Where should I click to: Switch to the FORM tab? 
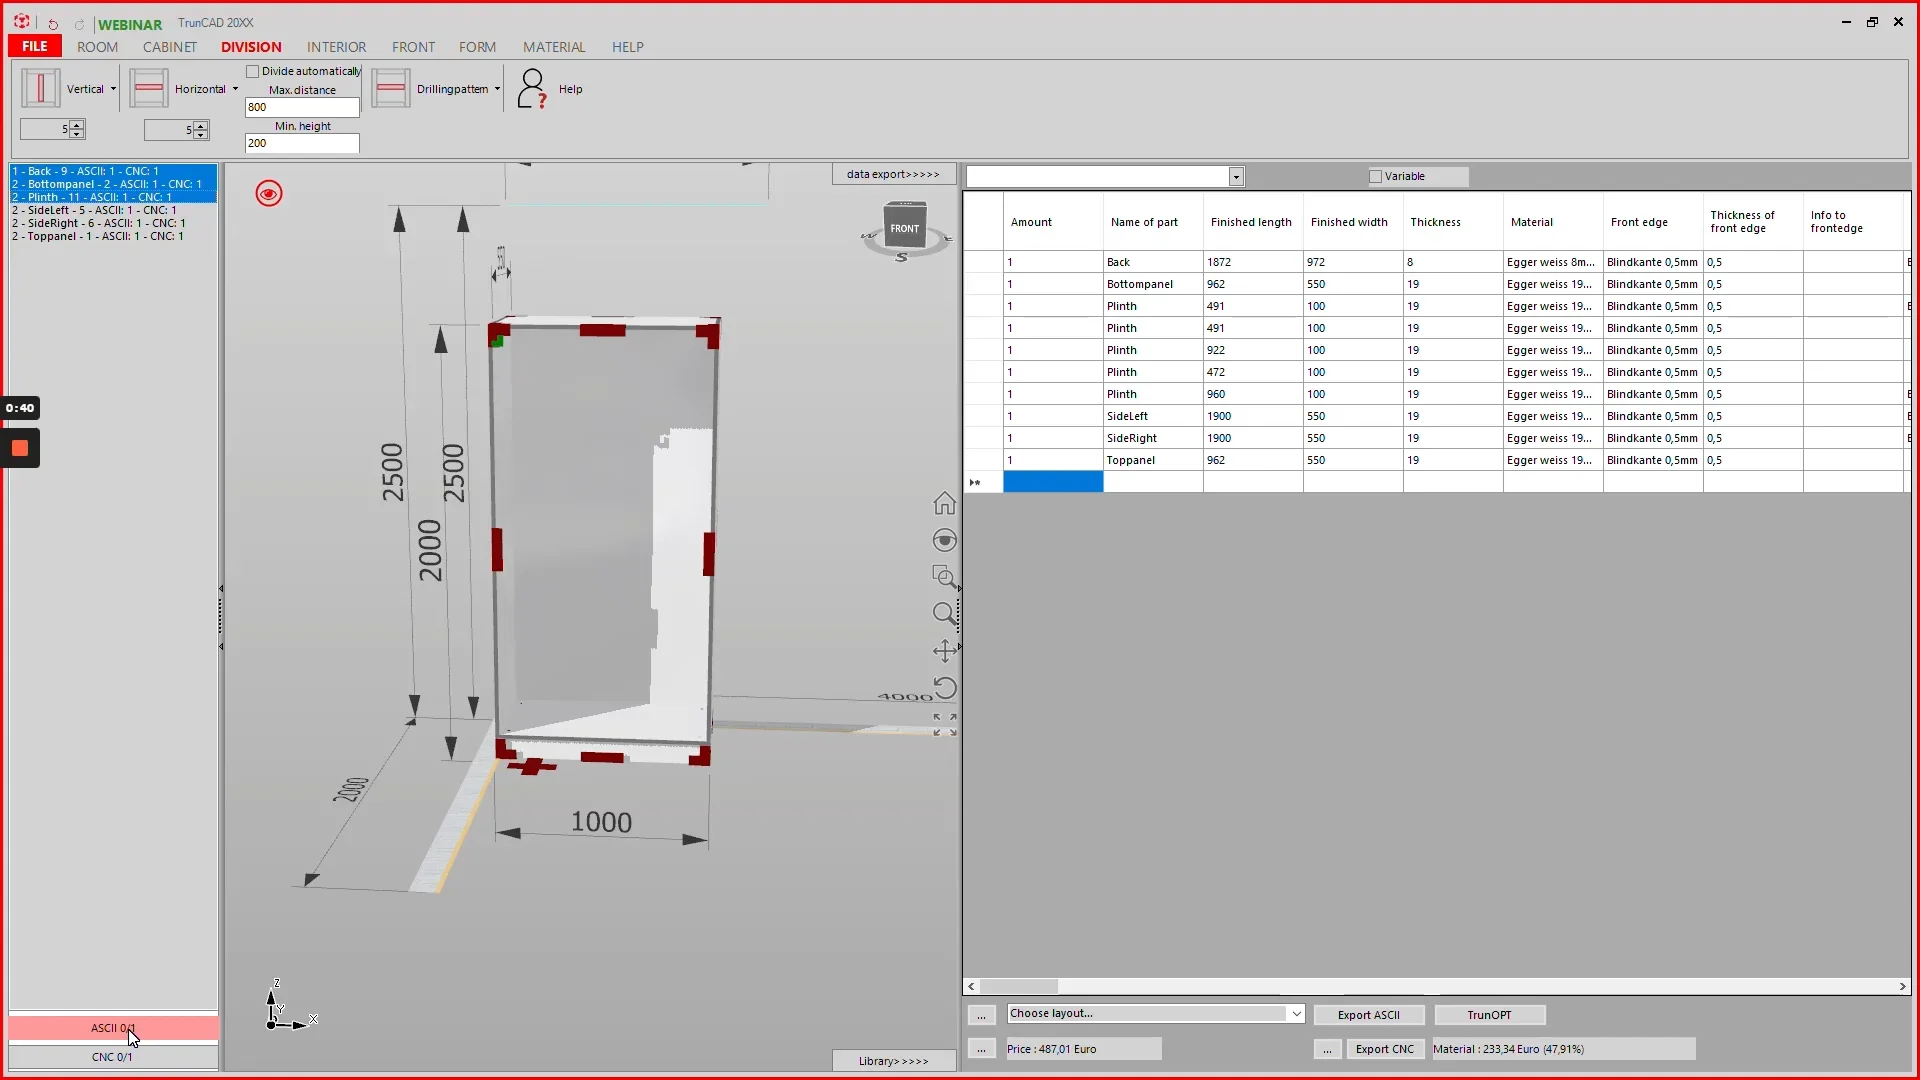[x=477, y=47]
